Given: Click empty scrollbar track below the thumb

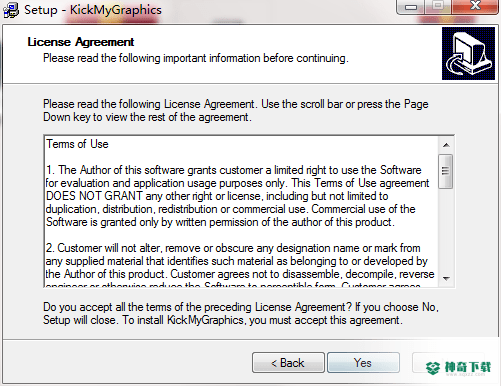Looking at the screenshot, I should click(x=446, y=230).
